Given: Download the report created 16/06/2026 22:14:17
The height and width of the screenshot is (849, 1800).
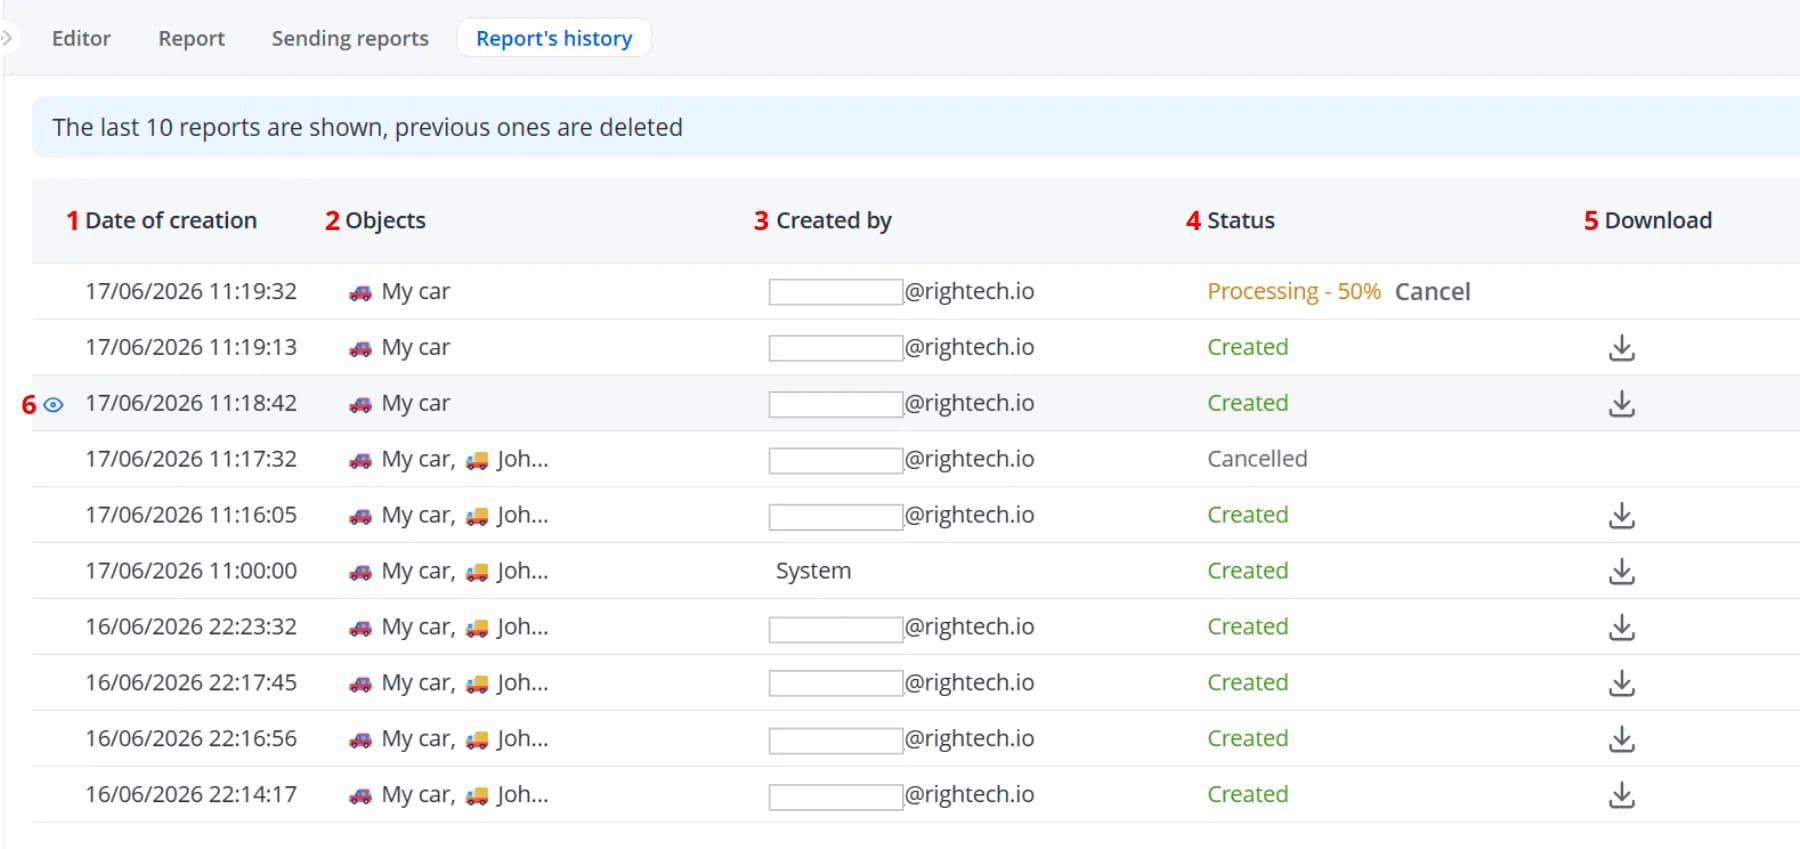Looking at the screenshot, I should click(1621, 796).
